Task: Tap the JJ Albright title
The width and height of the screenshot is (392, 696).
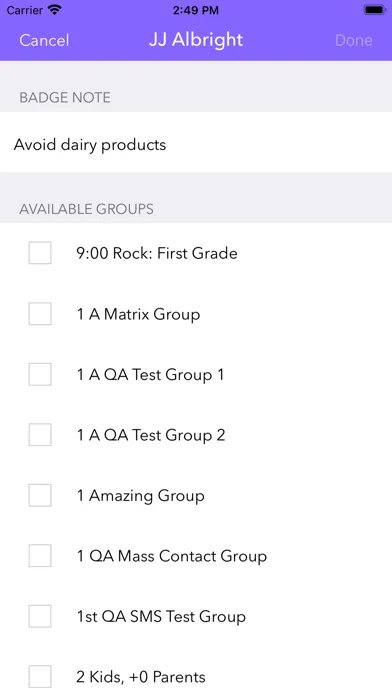Action: pos(196,40)
